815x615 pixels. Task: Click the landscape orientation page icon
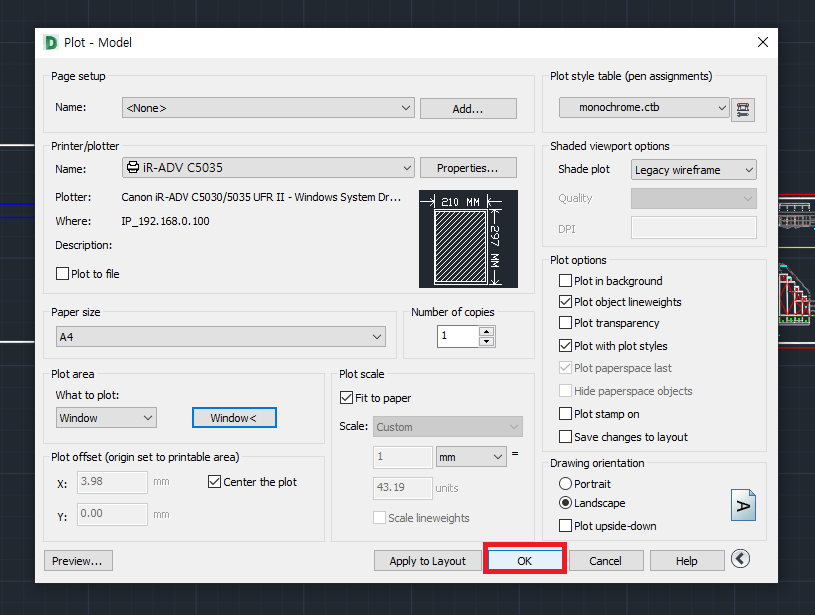[x=743, y=505]
